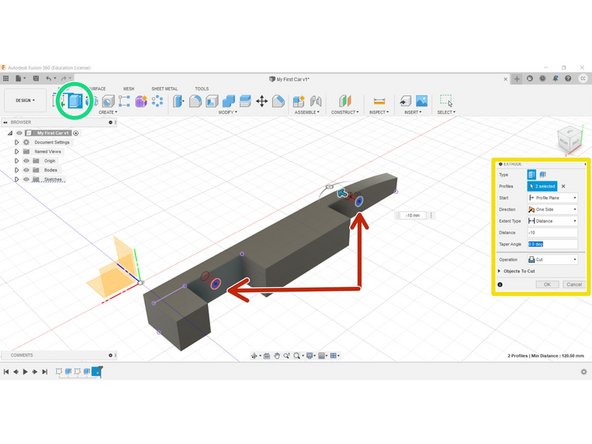
Task: Open the Direction One Side dropdown
Action: click(x=552, y=209)
